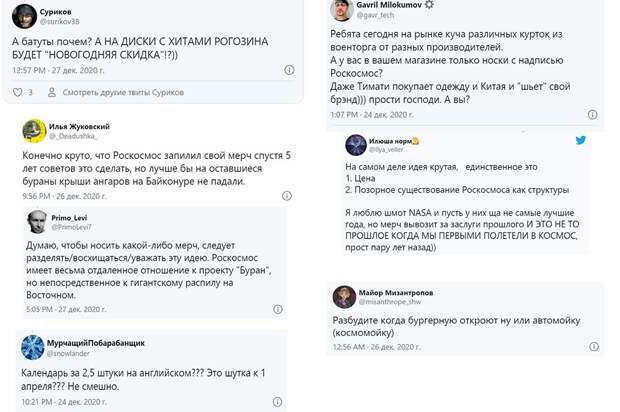Like Суриков's tweet with the heart icon
The width and height of the screenshot is (620, 412).
(x=18, y=93)
